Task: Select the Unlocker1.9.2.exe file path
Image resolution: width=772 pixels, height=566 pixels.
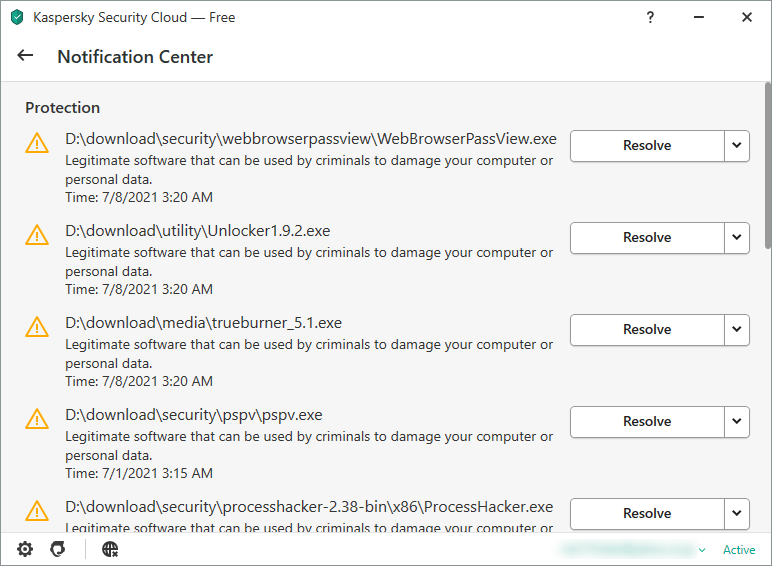Action: [x=197, y=231]
